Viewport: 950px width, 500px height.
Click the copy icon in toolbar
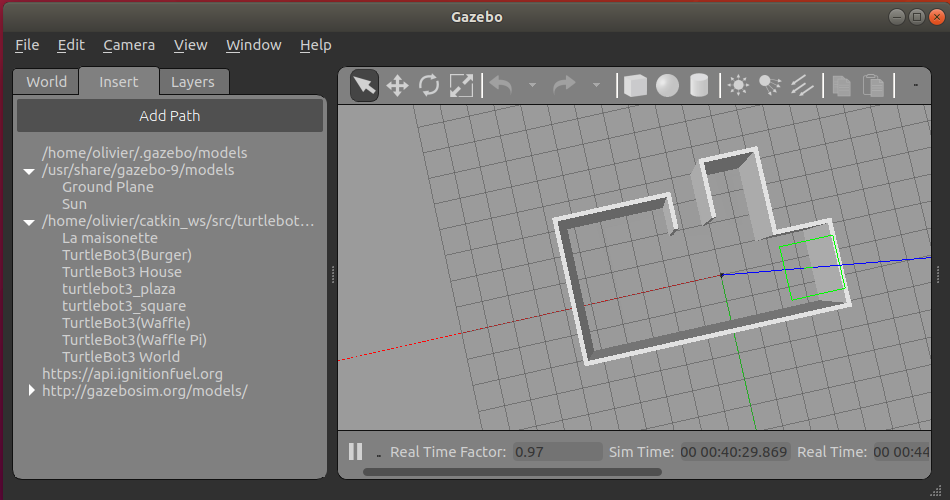[842, 85]
